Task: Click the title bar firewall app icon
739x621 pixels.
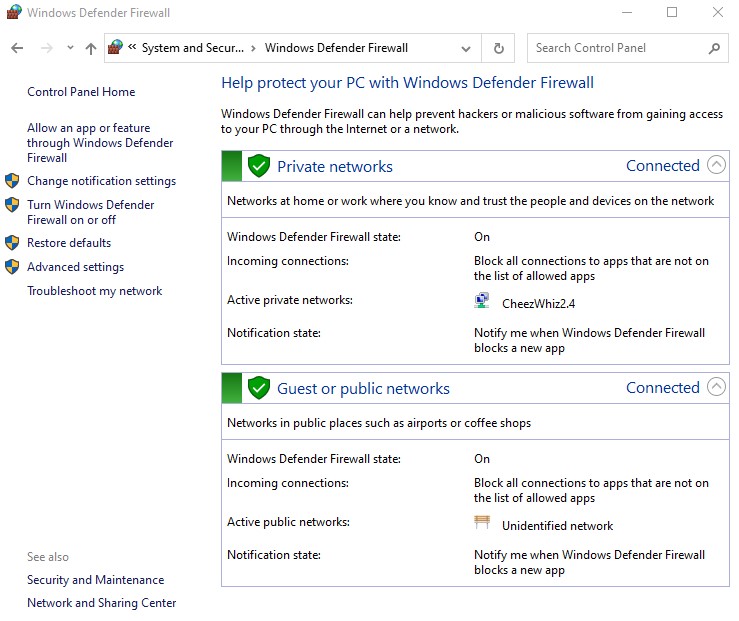Action: point(14,12)
